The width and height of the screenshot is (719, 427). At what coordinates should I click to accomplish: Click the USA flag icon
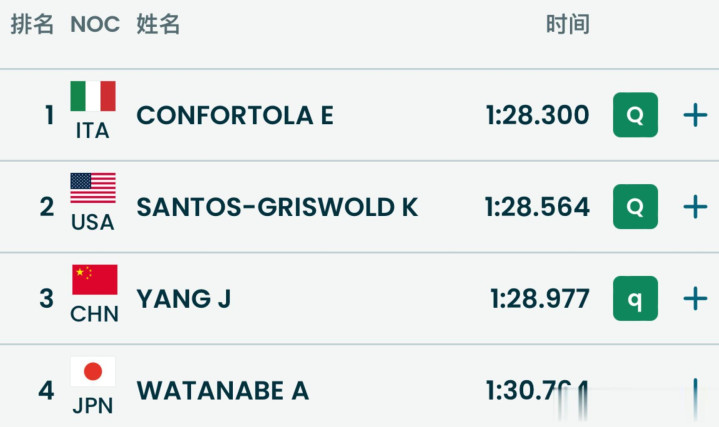pos(93,188)
